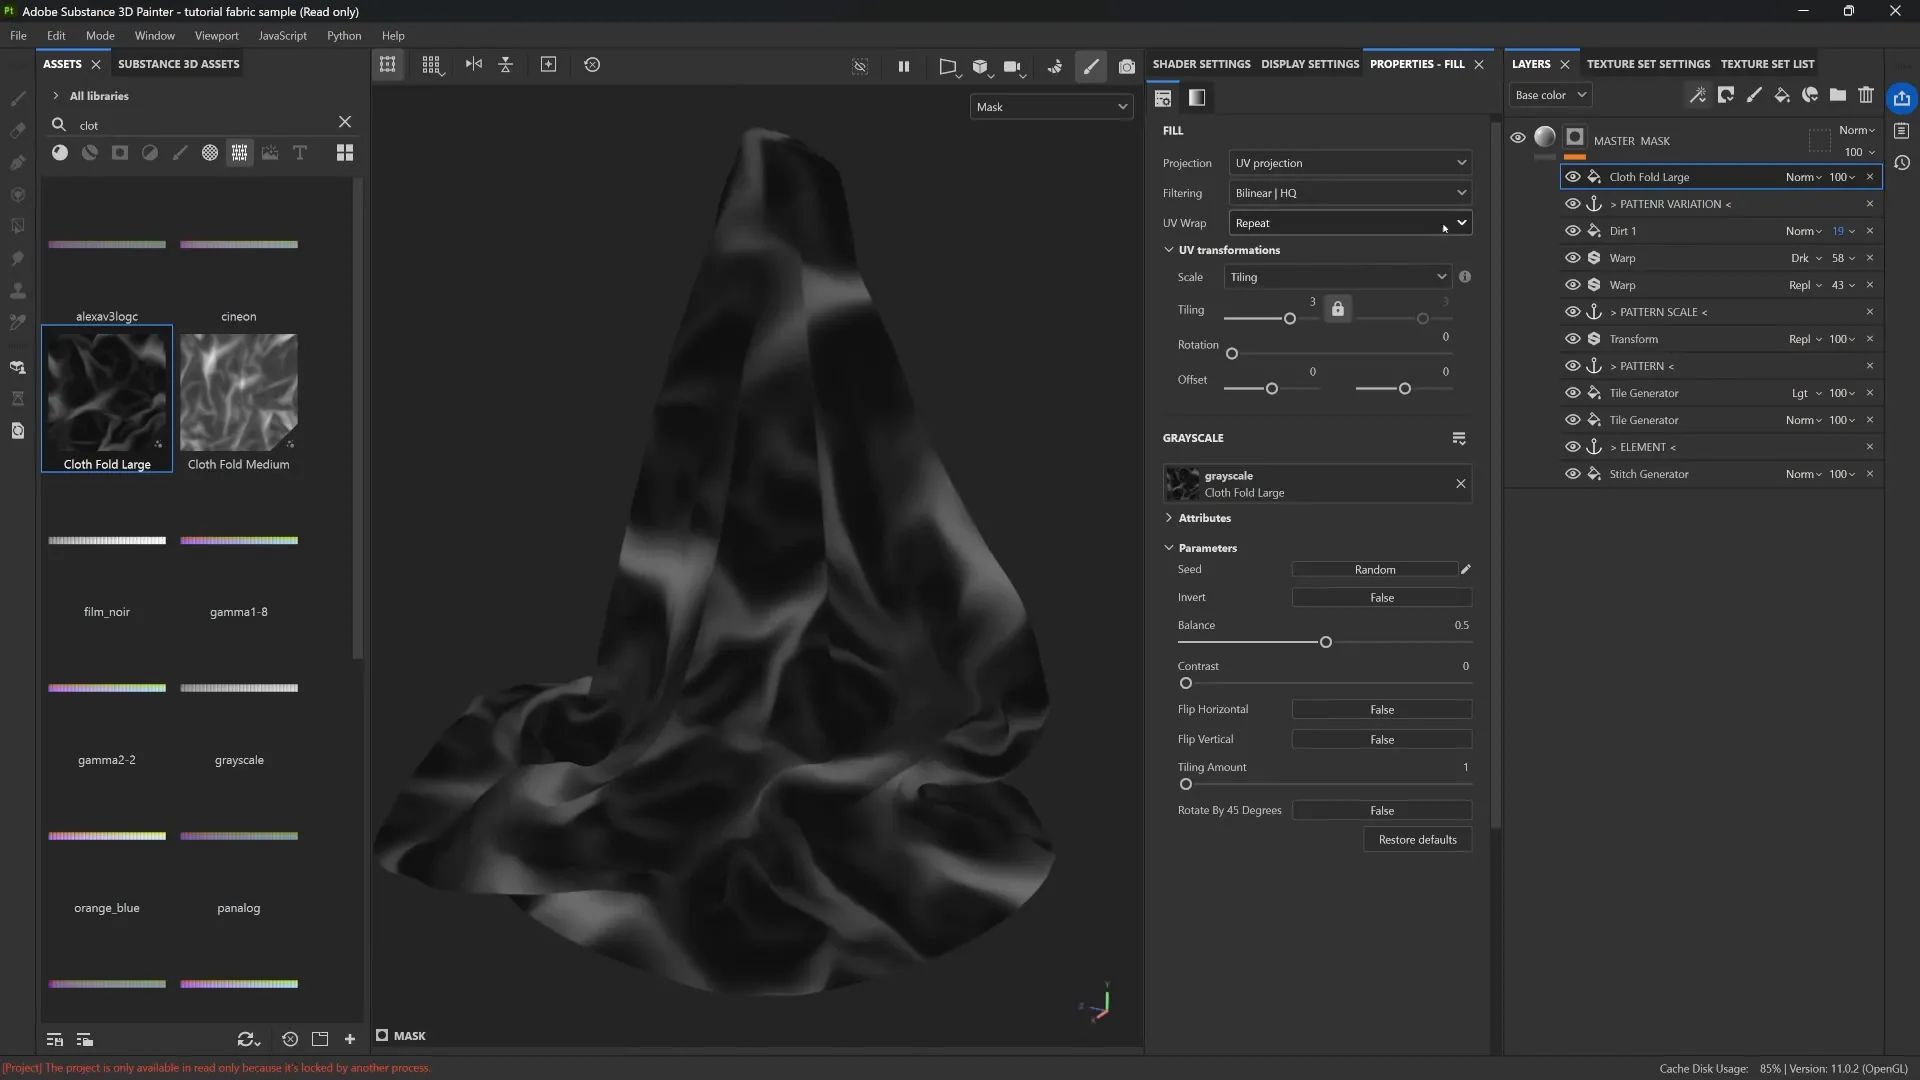Click the Random seed button

(x=1374, y=570)
